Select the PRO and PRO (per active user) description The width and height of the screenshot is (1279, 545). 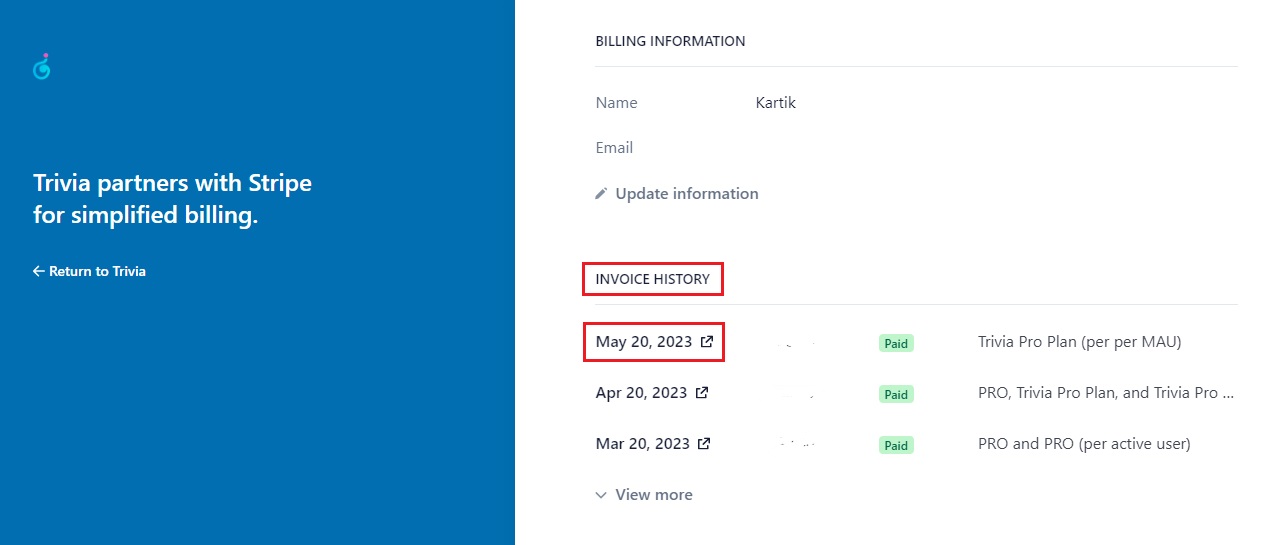[x=1084, y=444]
